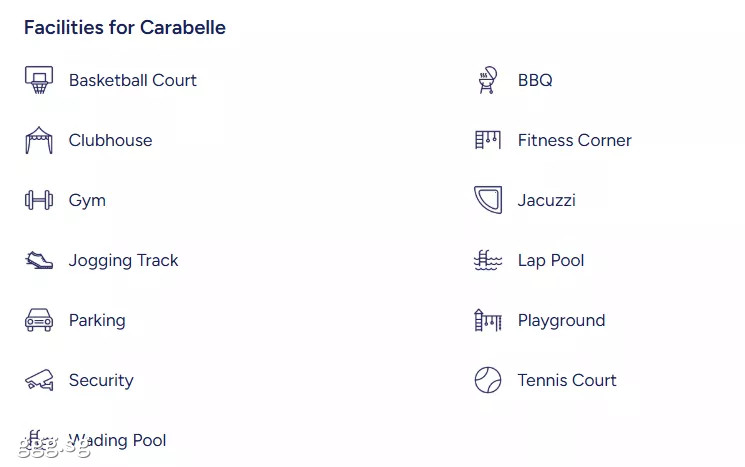Click the Basketball Court text
The width and height of the screenshot is (745, 467).
tap(133, 80)
